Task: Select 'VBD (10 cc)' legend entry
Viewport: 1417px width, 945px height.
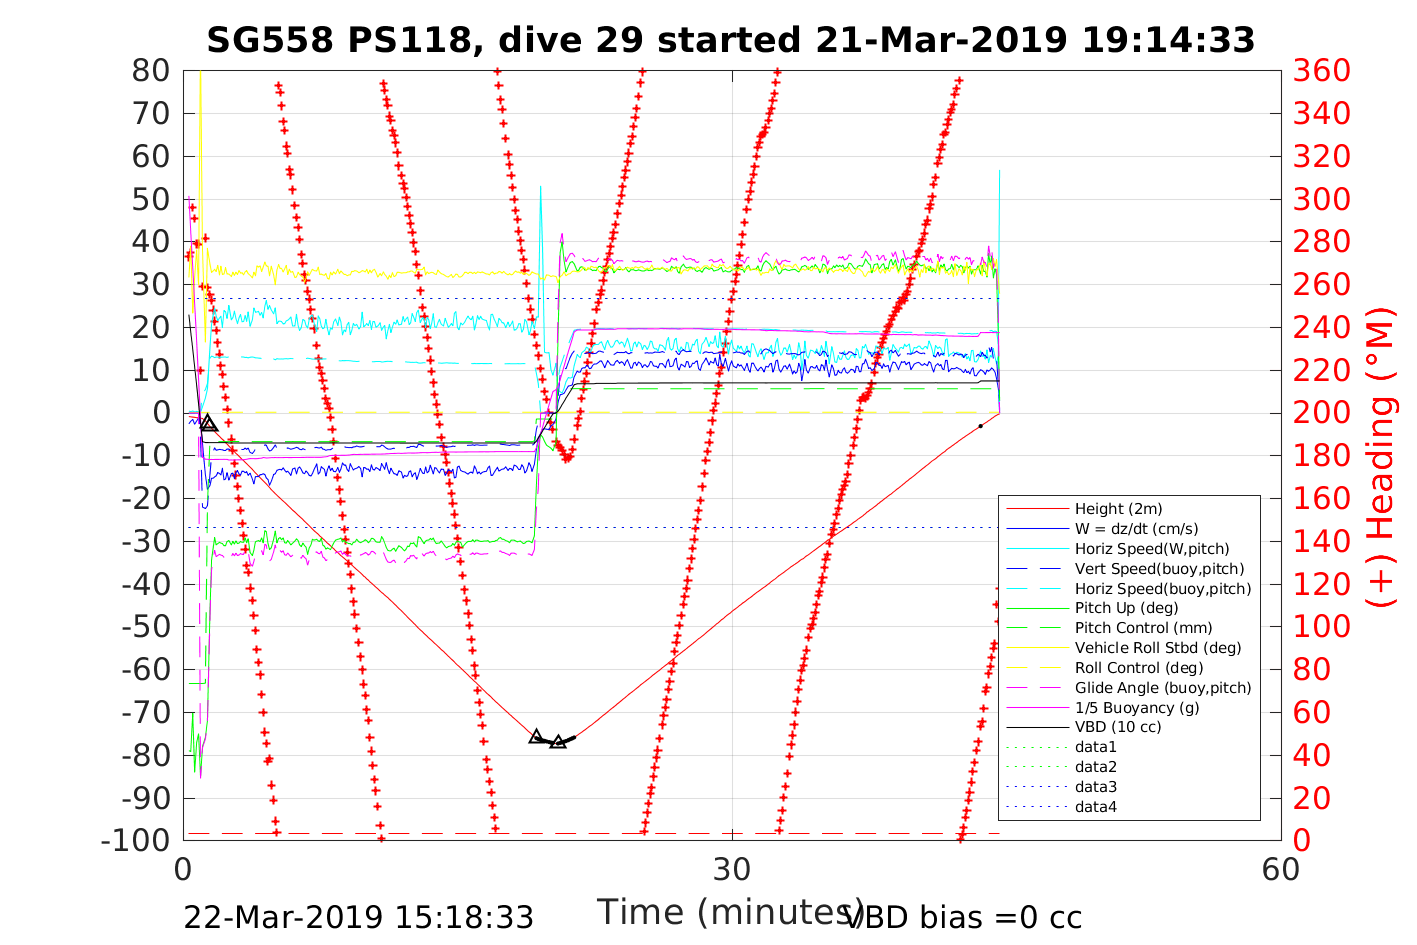Action: (1118, 727)
